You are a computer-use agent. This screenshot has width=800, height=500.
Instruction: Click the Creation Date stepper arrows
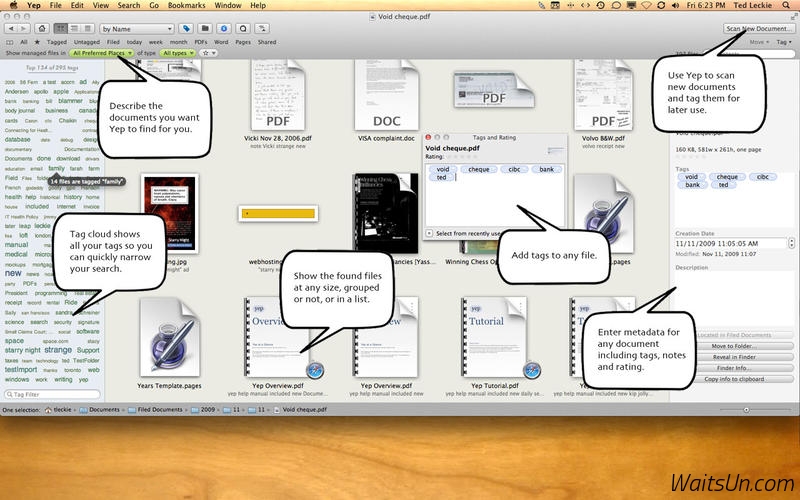click(791, 243)
